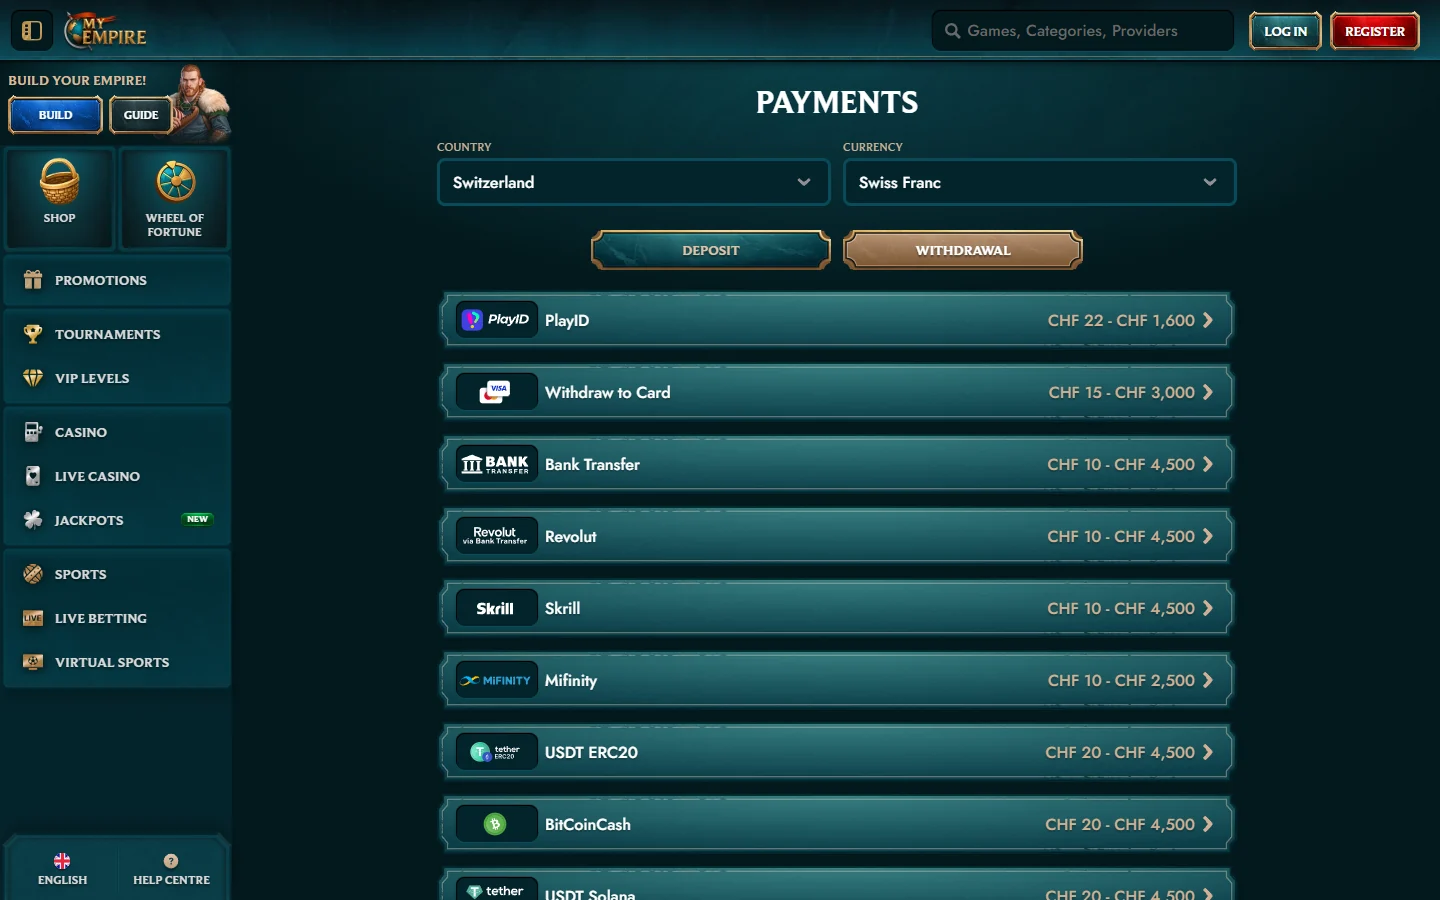This screenshot has width=1440, height=900.
Task: Expand Revolut row chevron
Action: pos(1208,536)
